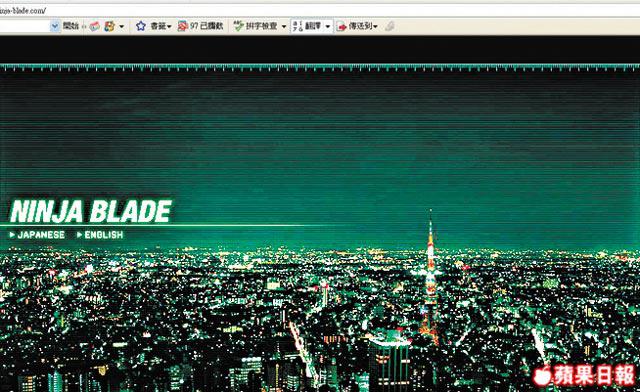Click the colorful icon left of small arrow
Viewport: 640px width, 392px height.
tap(109, 26)
